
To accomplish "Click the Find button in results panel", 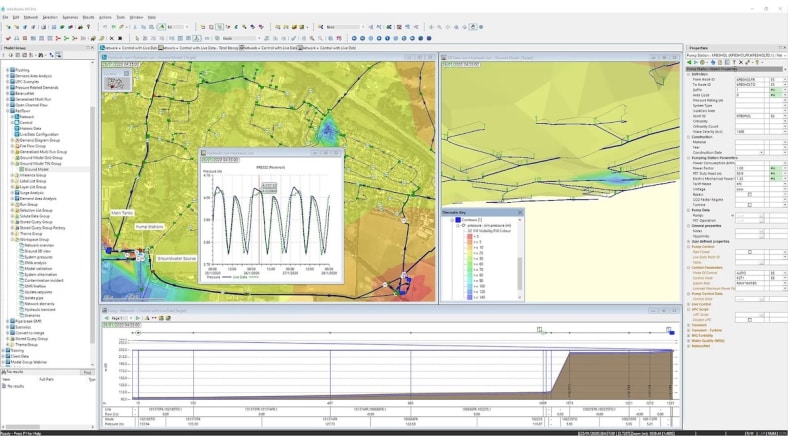I will [87, 372].
